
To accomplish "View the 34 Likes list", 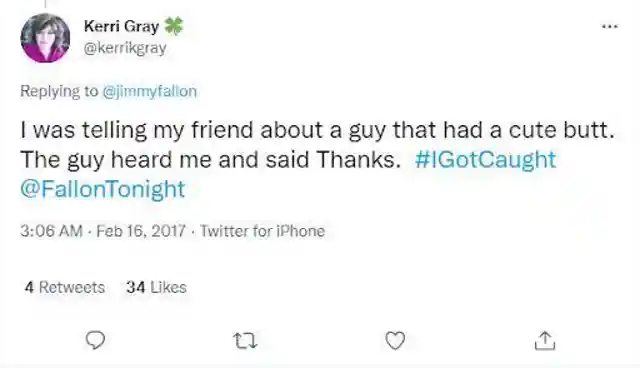I will (x=156, y=287).
